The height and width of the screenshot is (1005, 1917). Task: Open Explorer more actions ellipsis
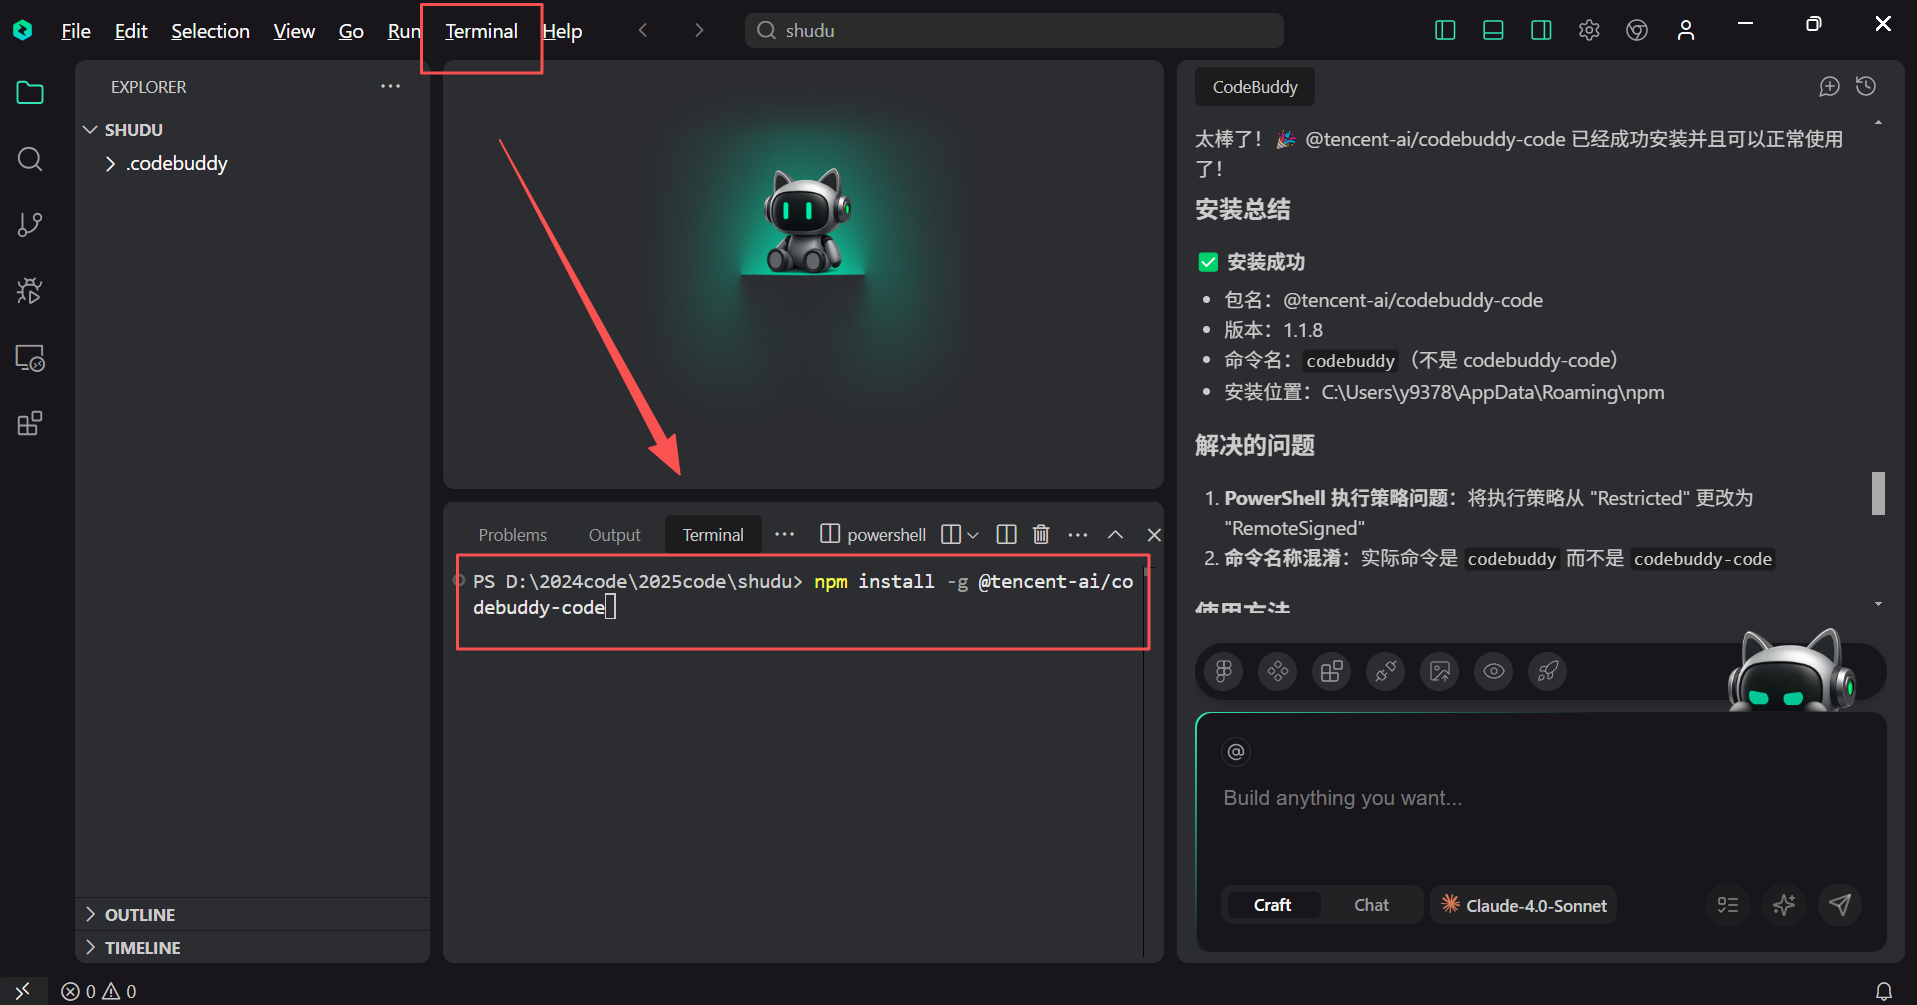coord(390,87)
